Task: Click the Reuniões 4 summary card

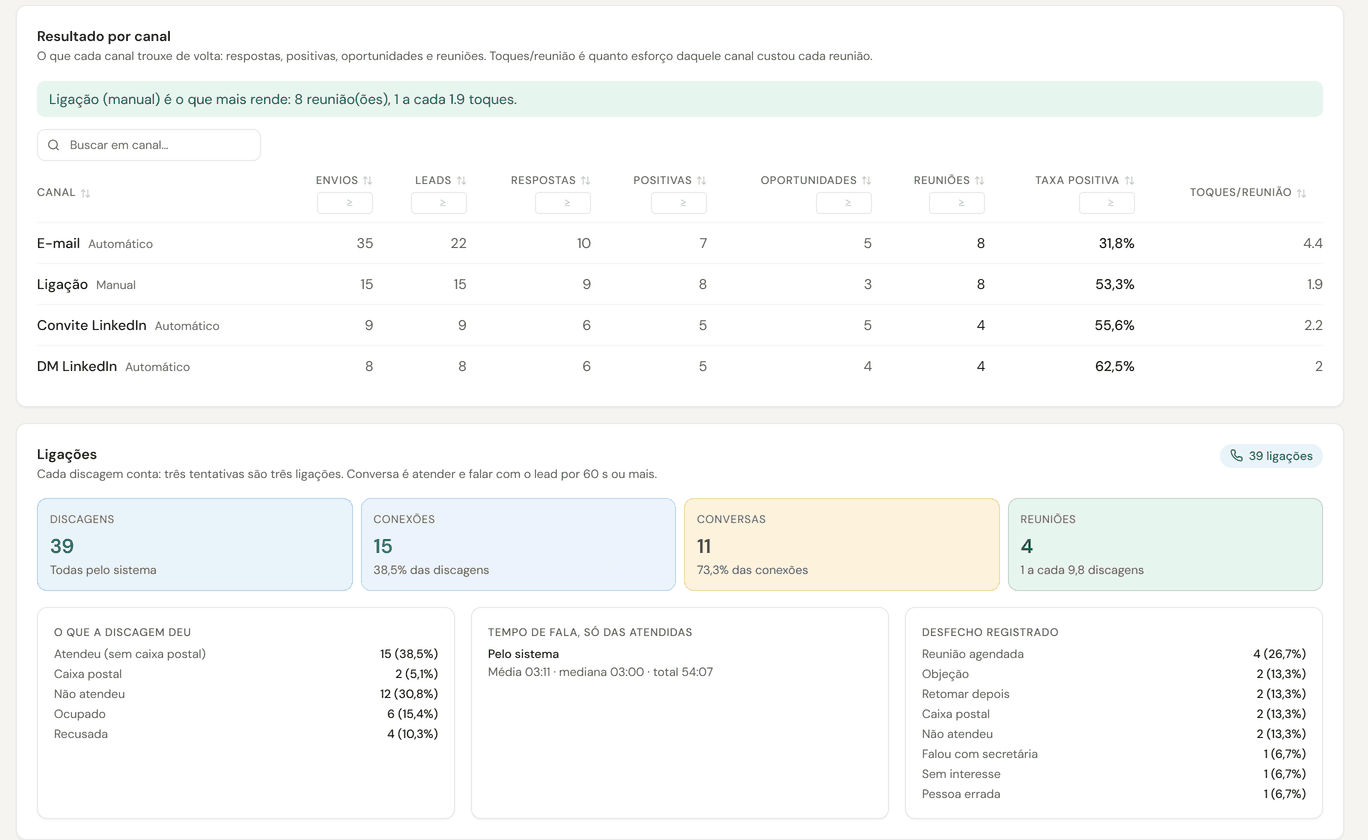Action: 1165,545
